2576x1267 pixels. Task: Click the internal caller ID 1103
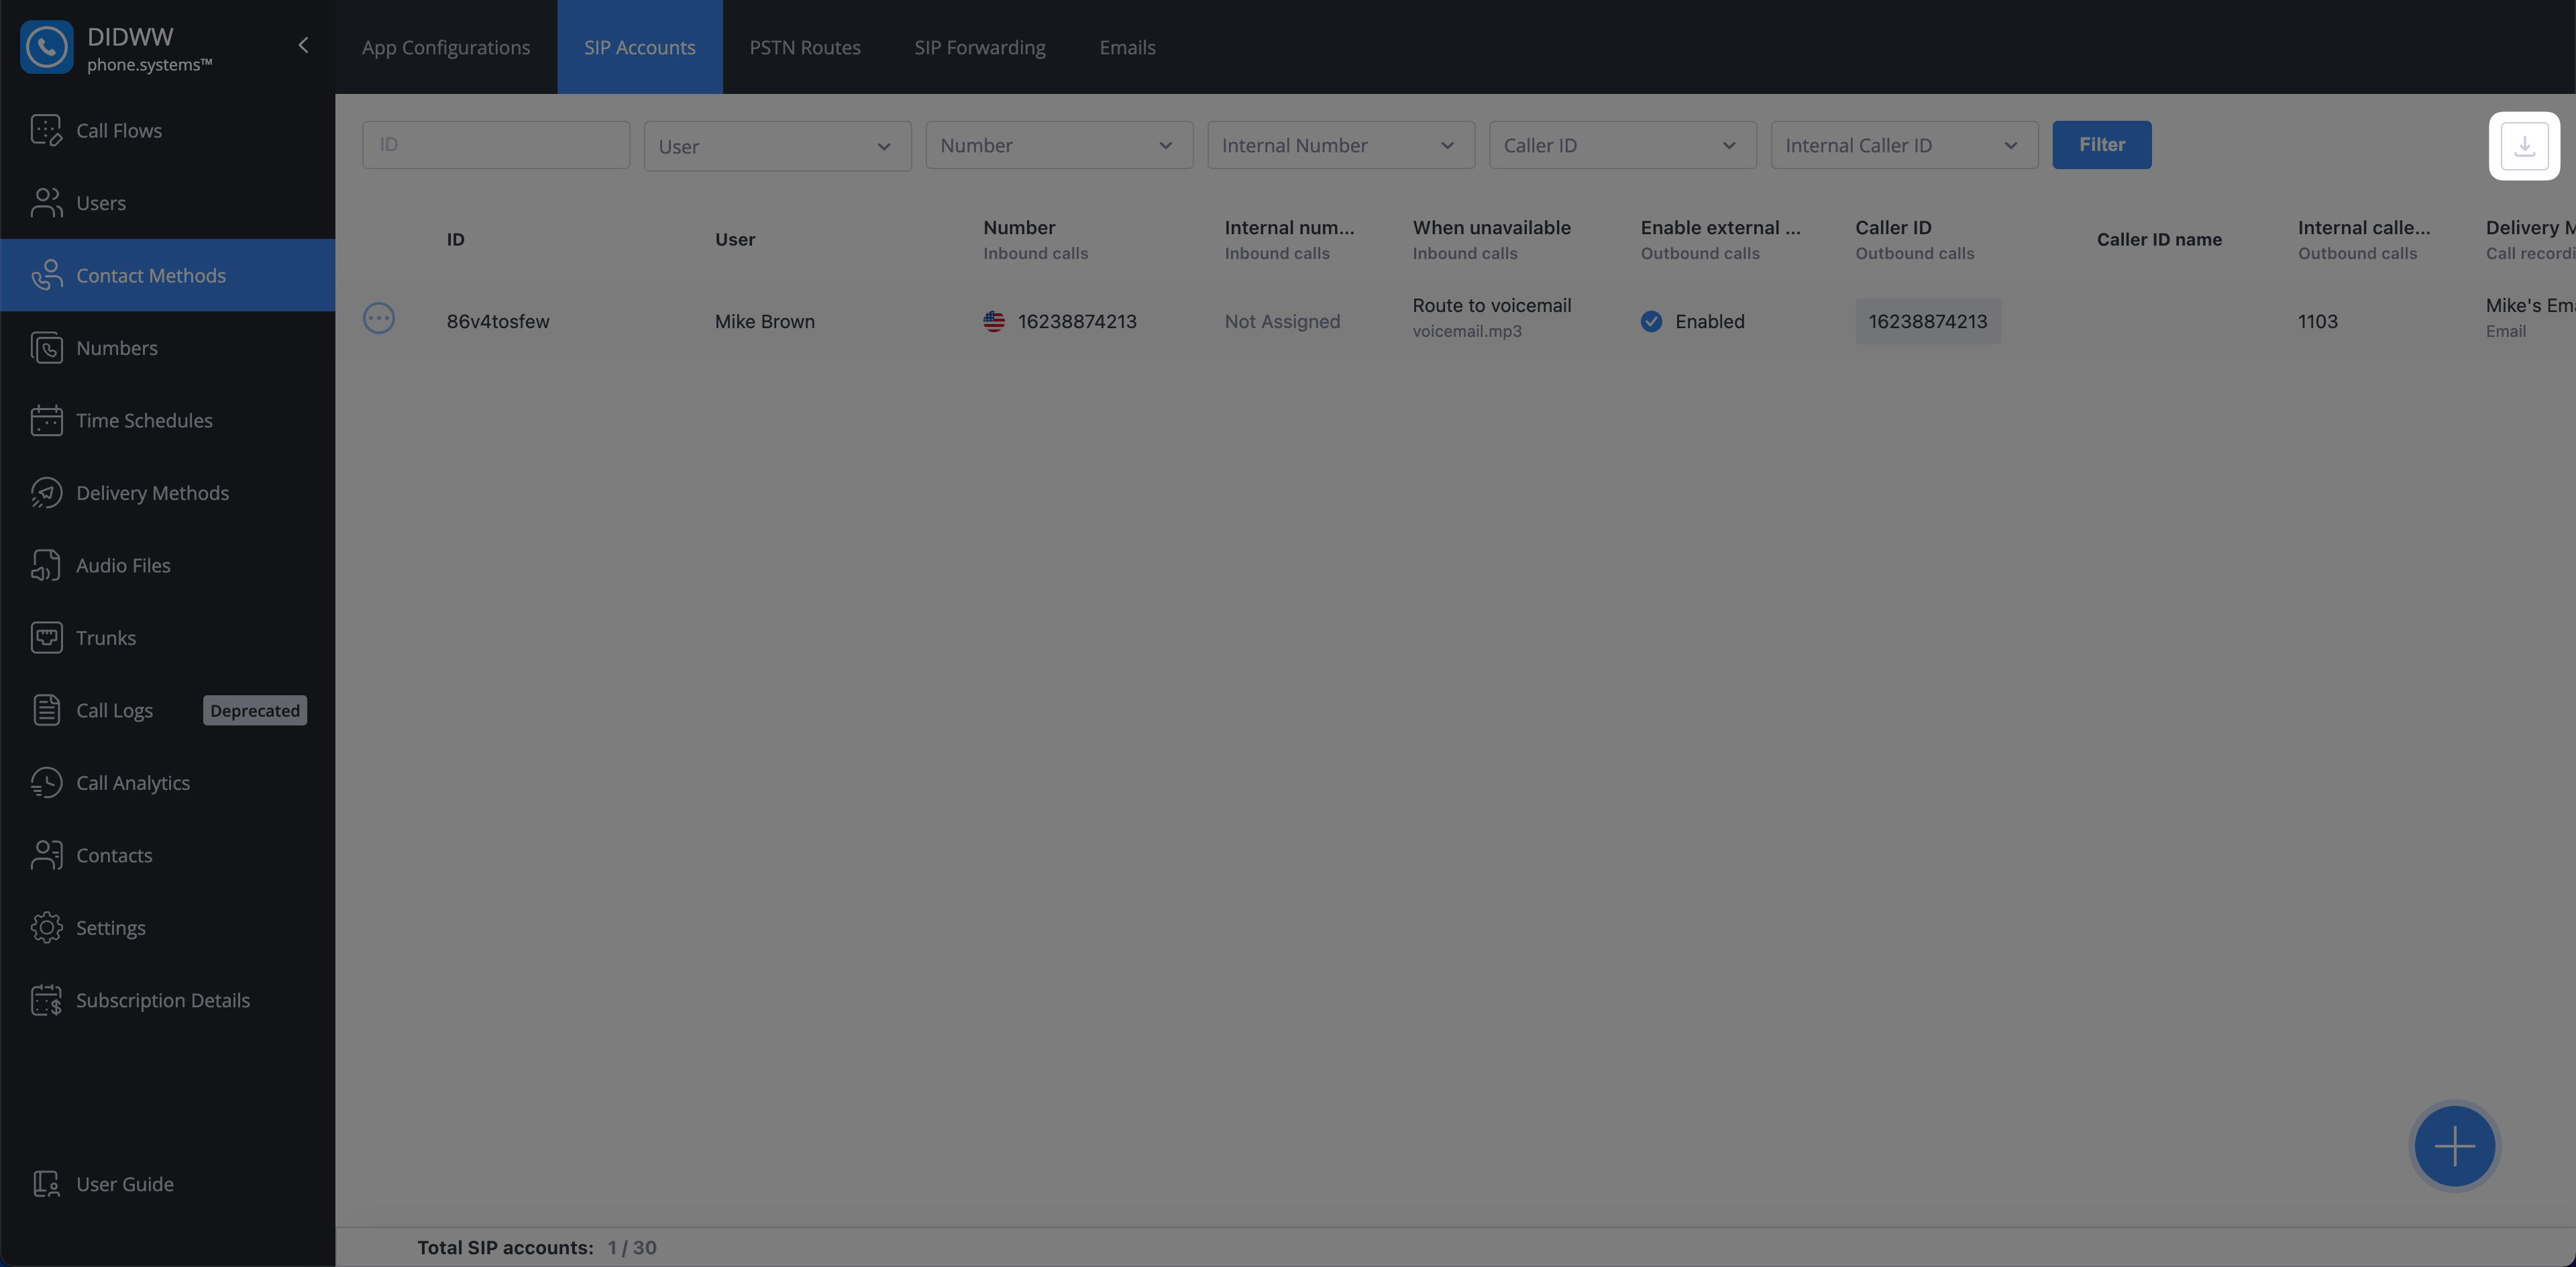2317,321
